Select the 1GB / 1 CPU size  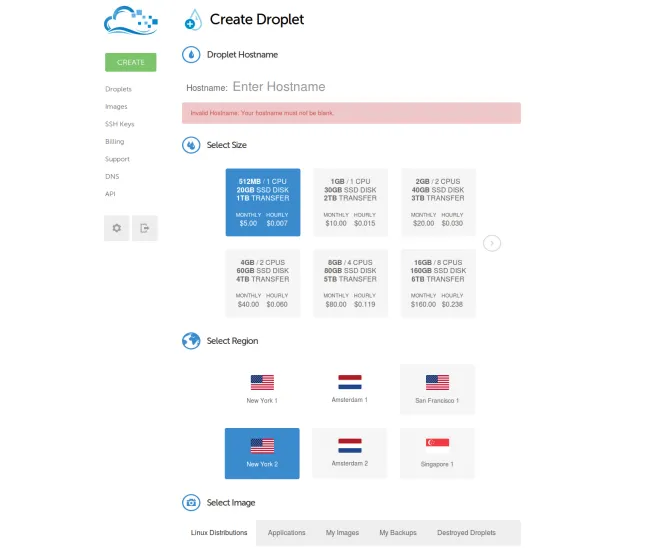pyautogui.click(x=350, y=202)
